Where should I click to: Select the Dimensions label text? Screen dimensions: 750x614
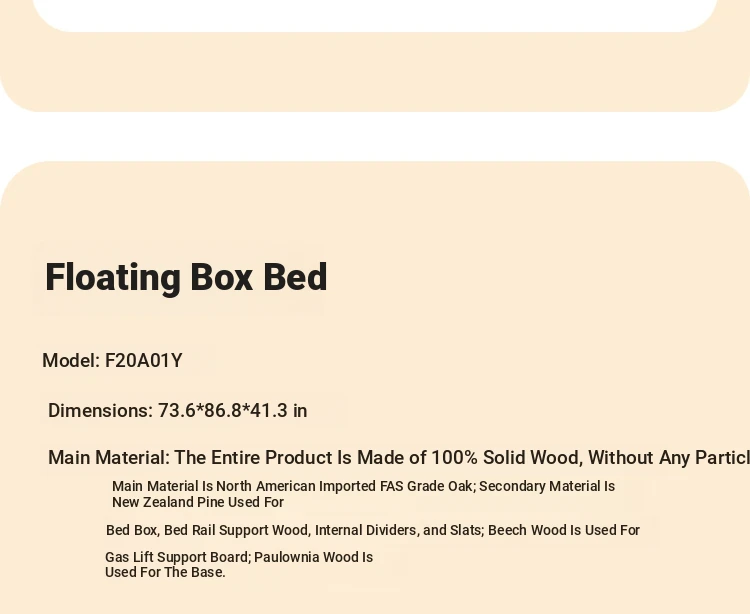tap(100, 411)
